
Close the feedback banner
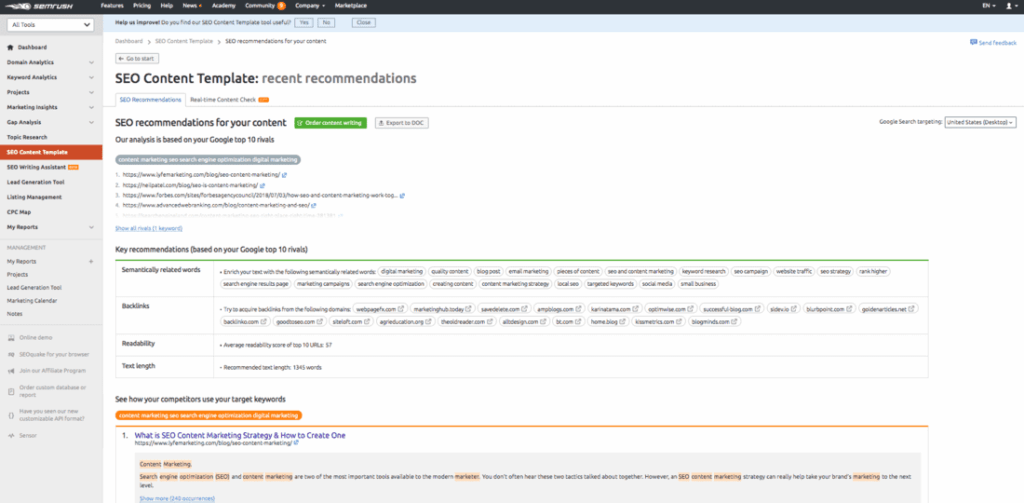364,22
